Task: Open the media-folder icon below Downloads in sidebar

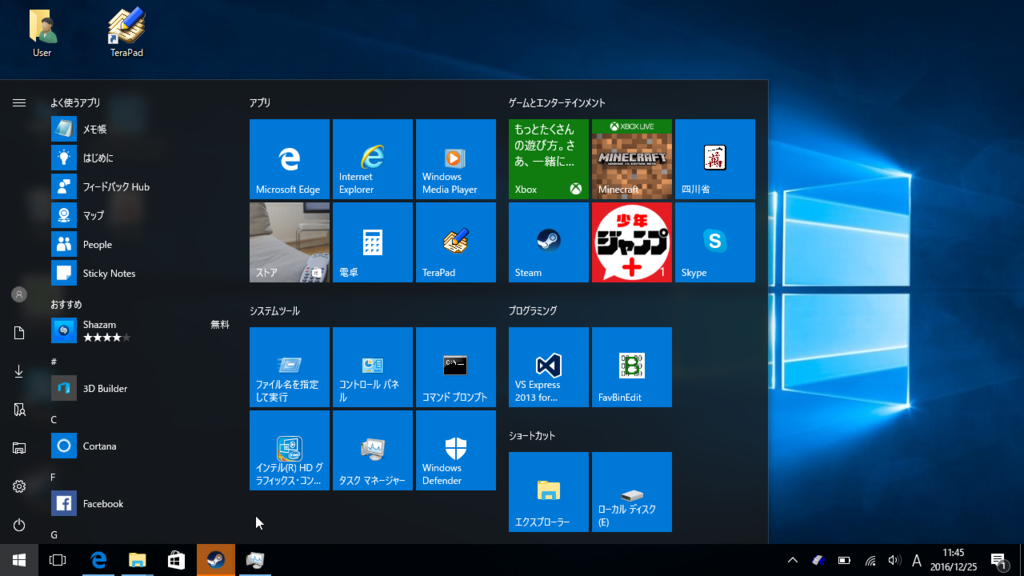Action: pos(19,409)
